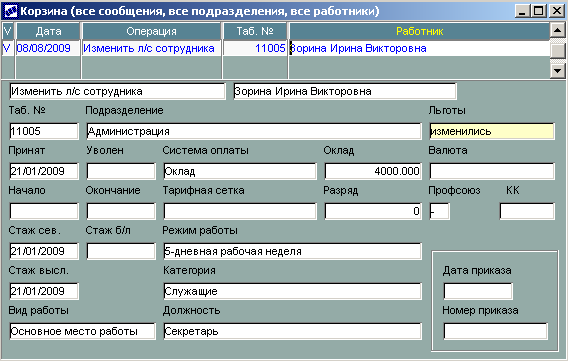Click the empty Валюта field
The width and height of the screenshot is (568, 361).
(492, 171)
